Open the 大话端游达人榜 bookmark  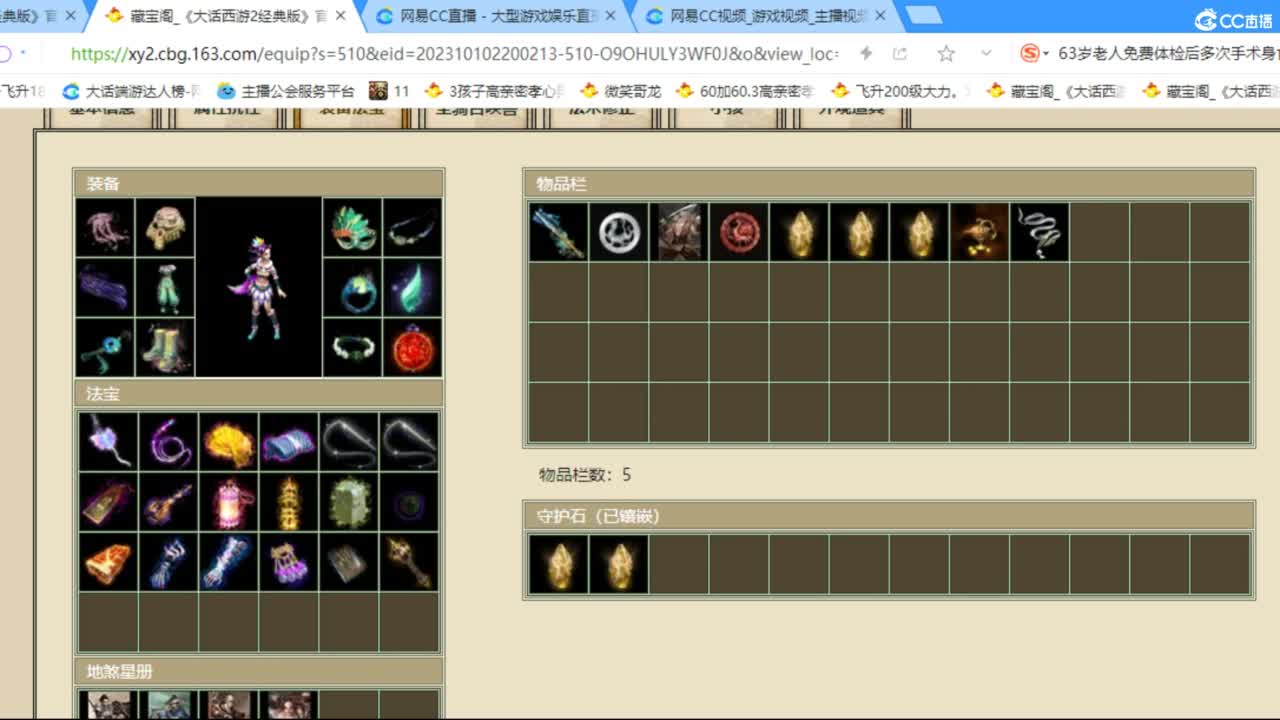click(133, 91)
